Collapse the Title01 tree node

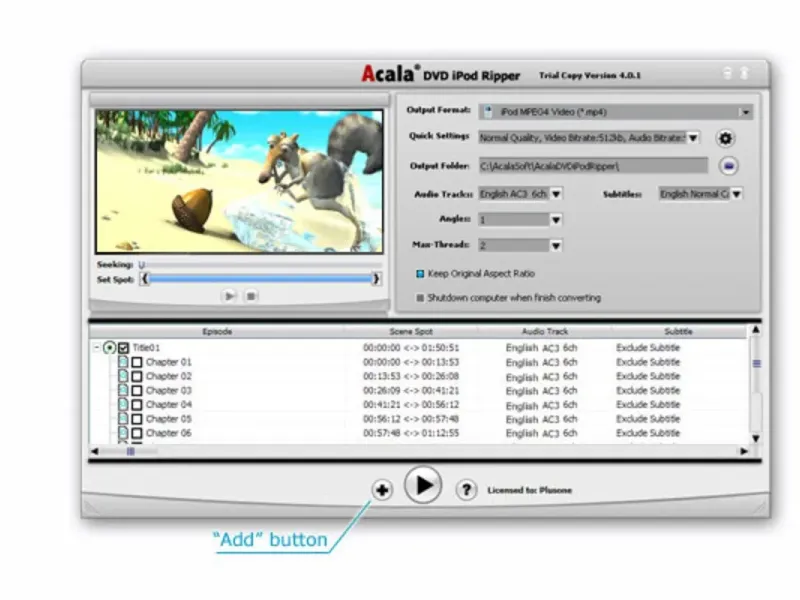coord(96,347)
